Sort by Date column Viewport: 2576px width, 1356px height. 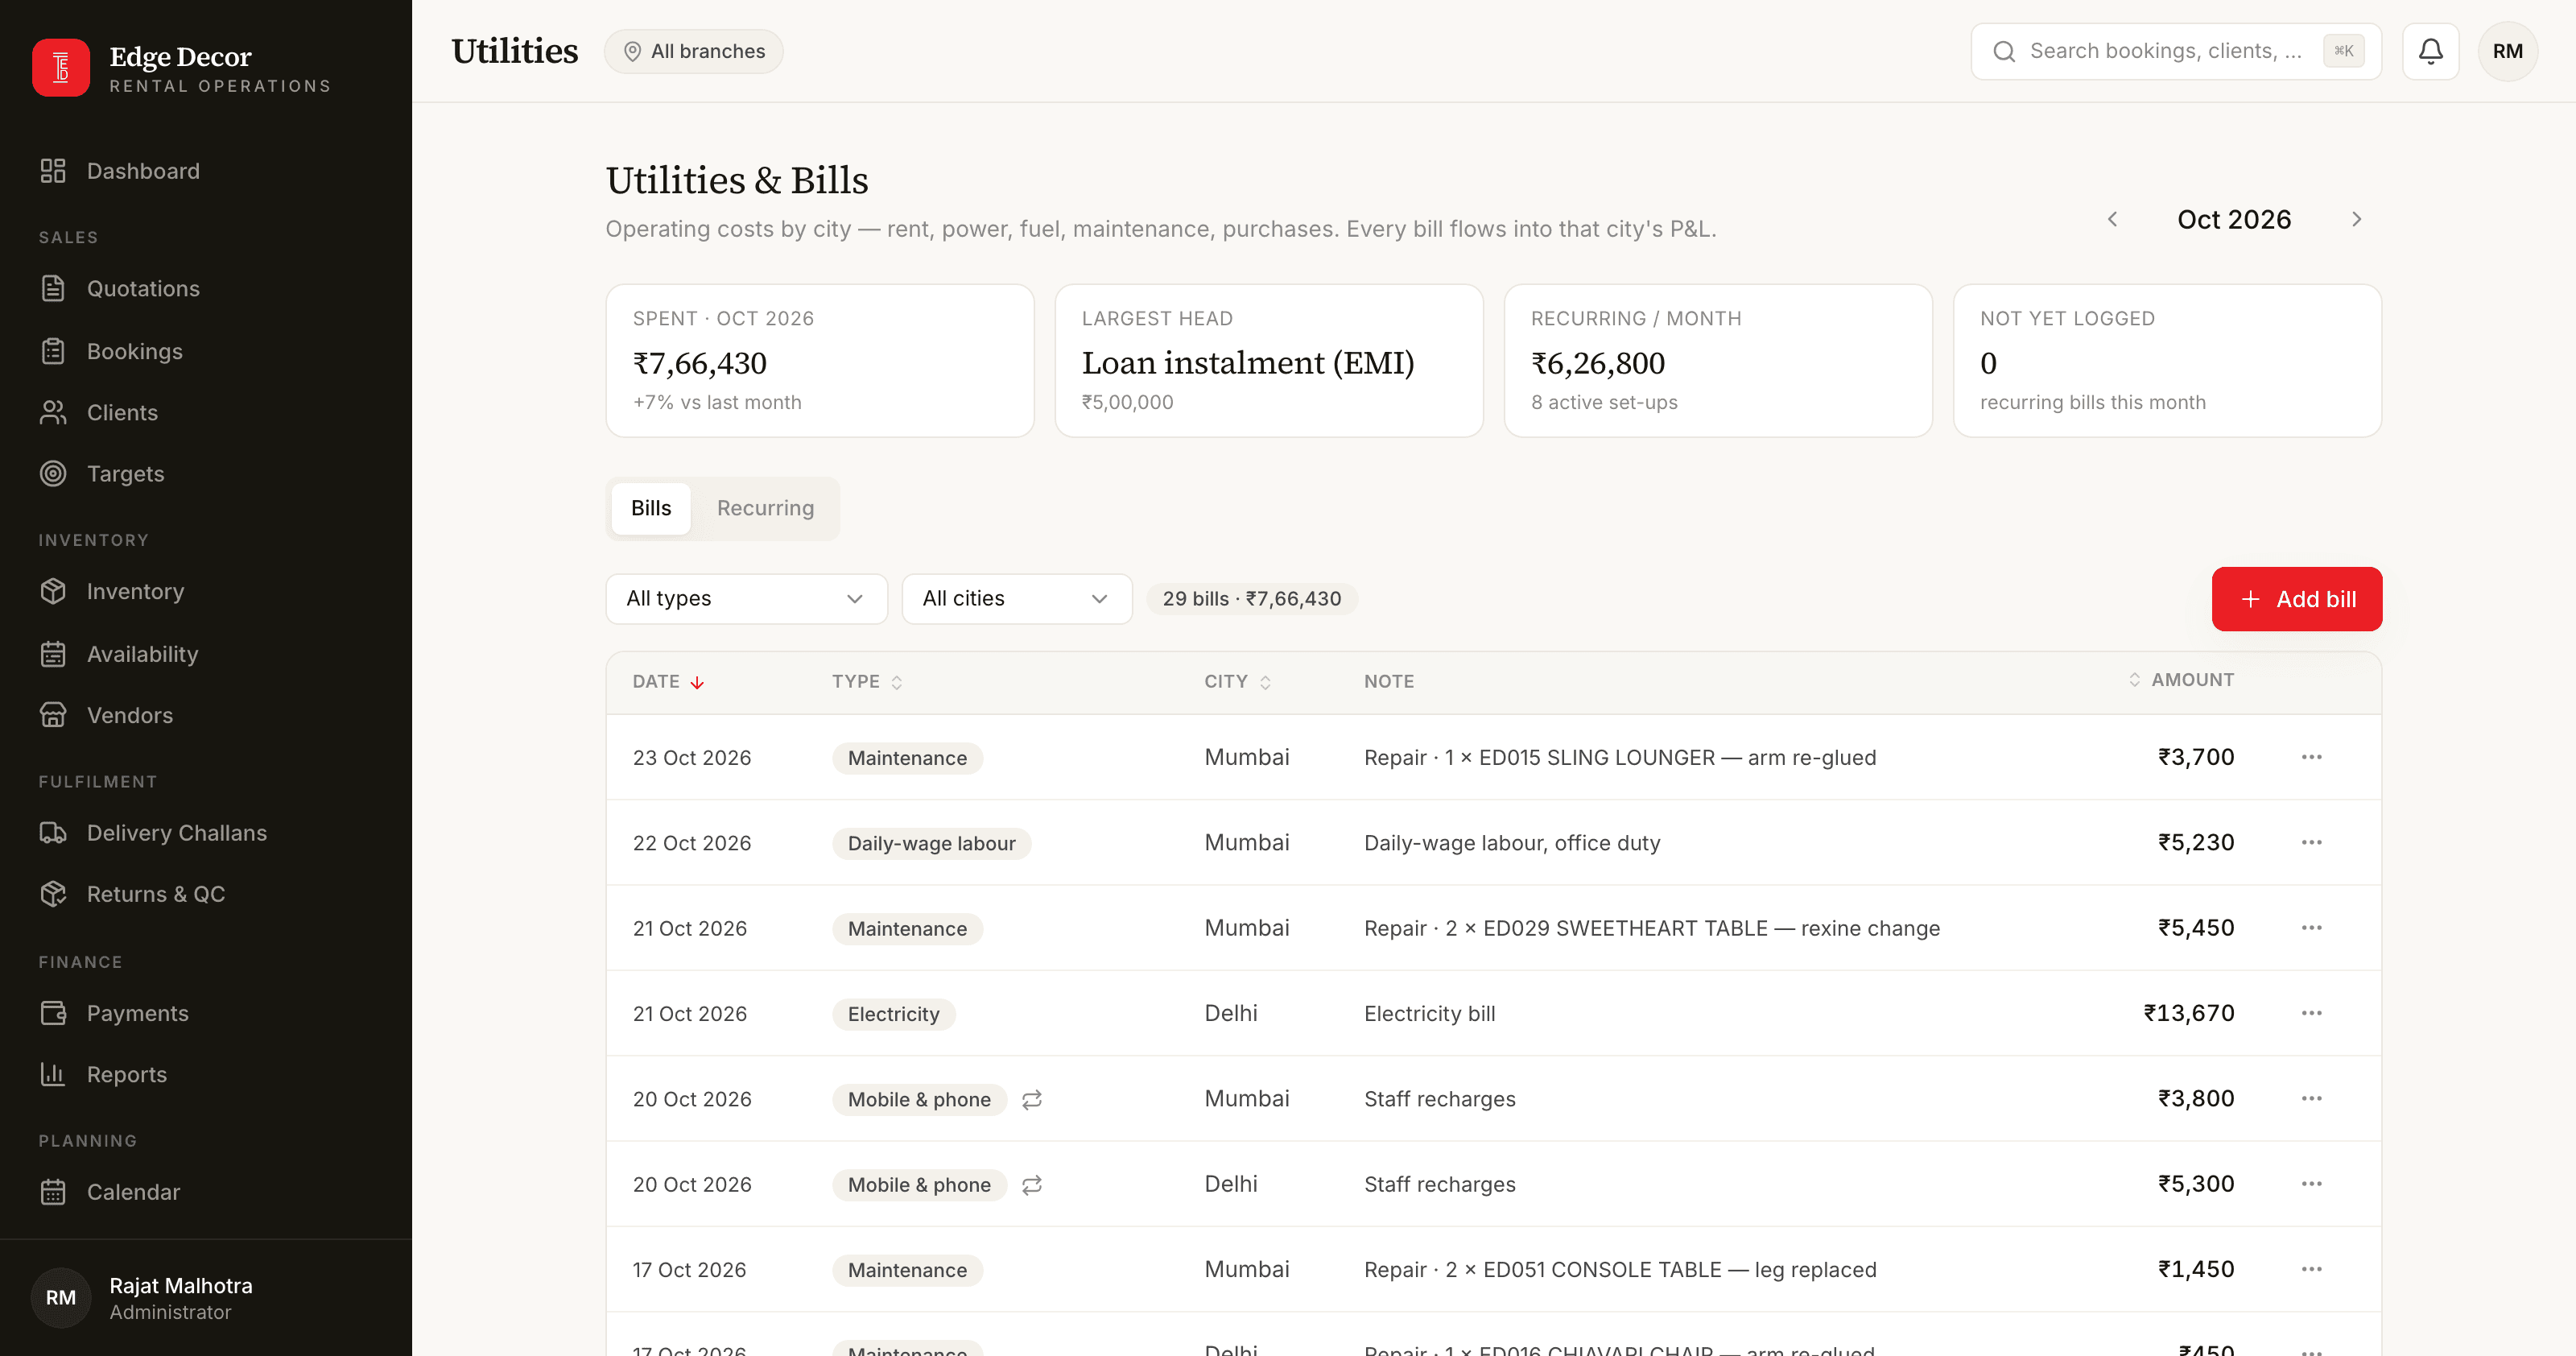pyautogui.click(x=668, y=681)
